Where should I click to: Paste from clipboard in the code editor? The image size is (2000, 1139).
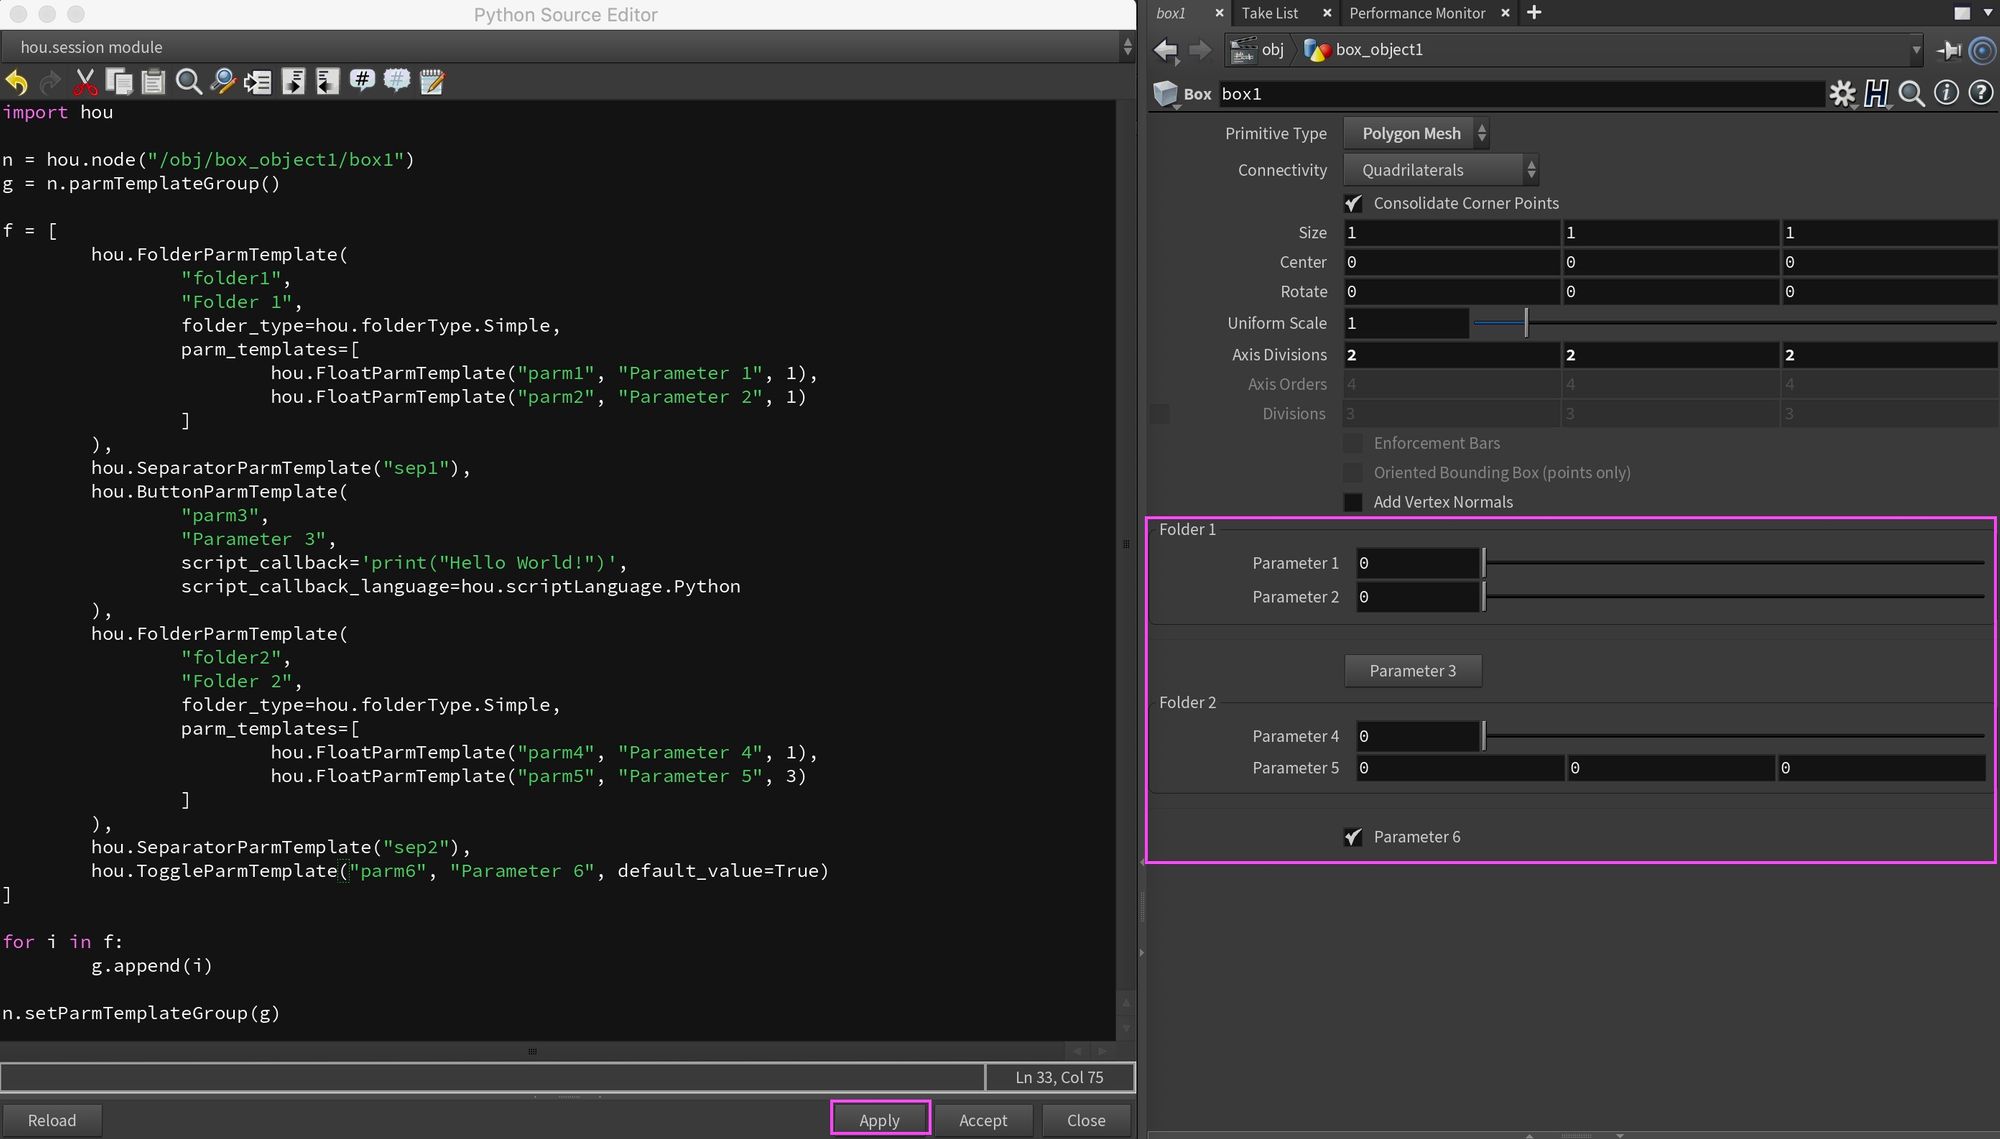coord(152,82)
